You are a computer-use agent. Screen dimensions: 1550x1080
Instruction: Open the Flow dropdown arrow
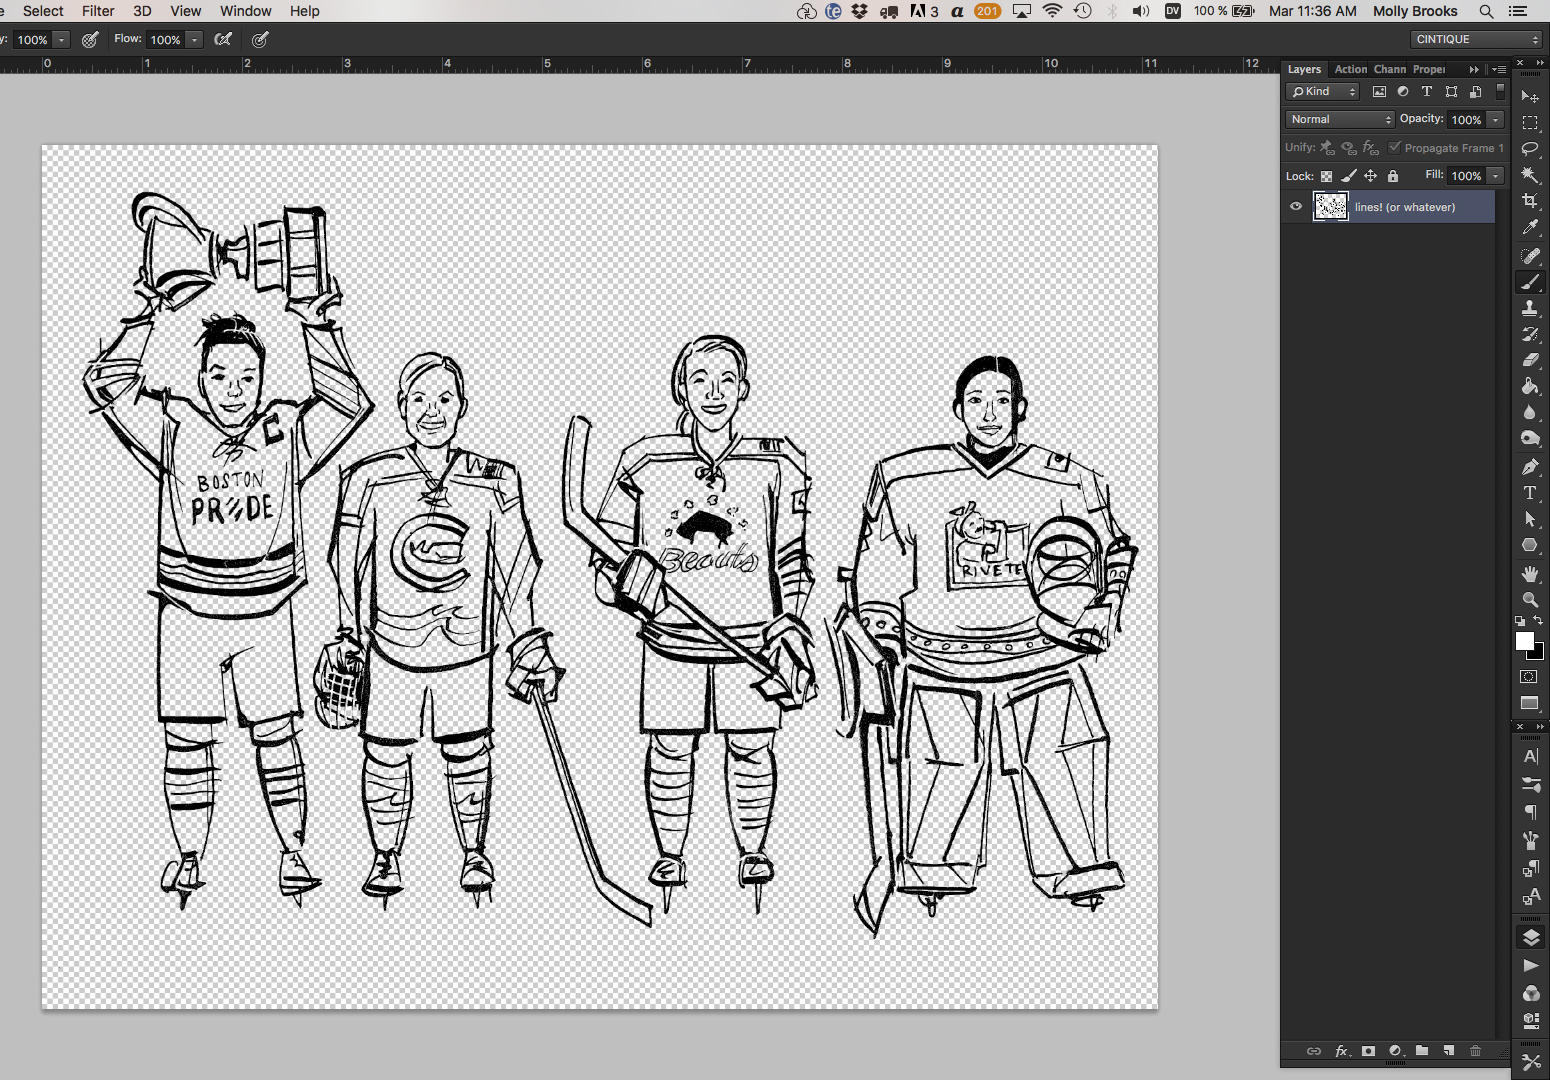coord(194,40)
